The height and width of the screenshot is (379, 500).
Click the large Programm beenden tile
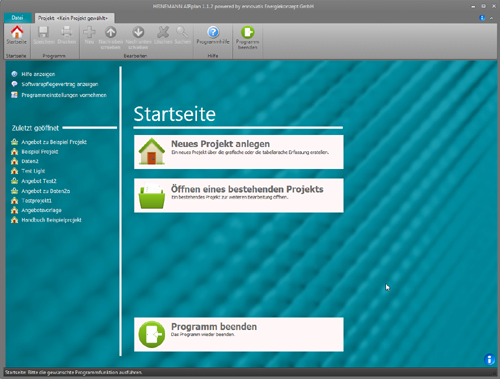tap(239, 334)
